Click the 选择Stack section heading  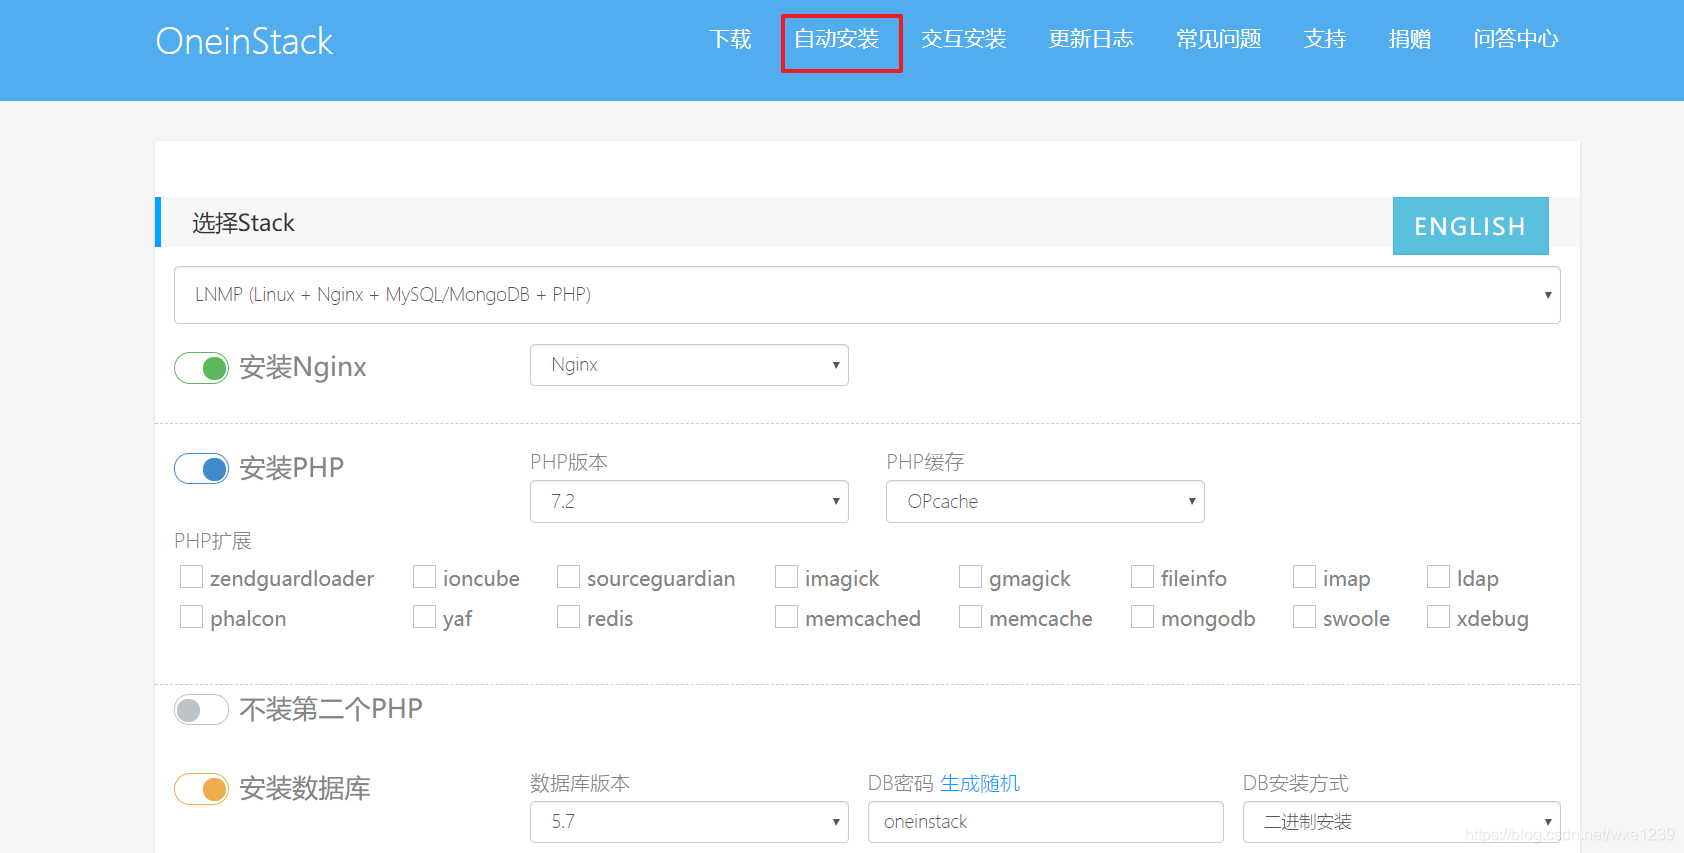[243, 223]
